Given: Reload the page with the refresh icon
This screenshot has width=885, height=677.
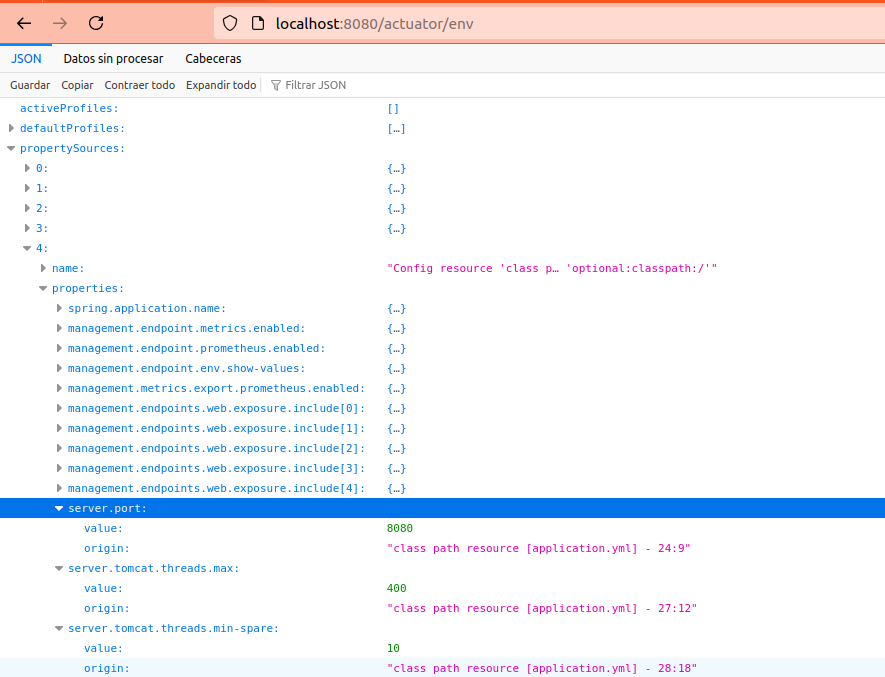Looking at the screenshot, I should coord(96,23).
